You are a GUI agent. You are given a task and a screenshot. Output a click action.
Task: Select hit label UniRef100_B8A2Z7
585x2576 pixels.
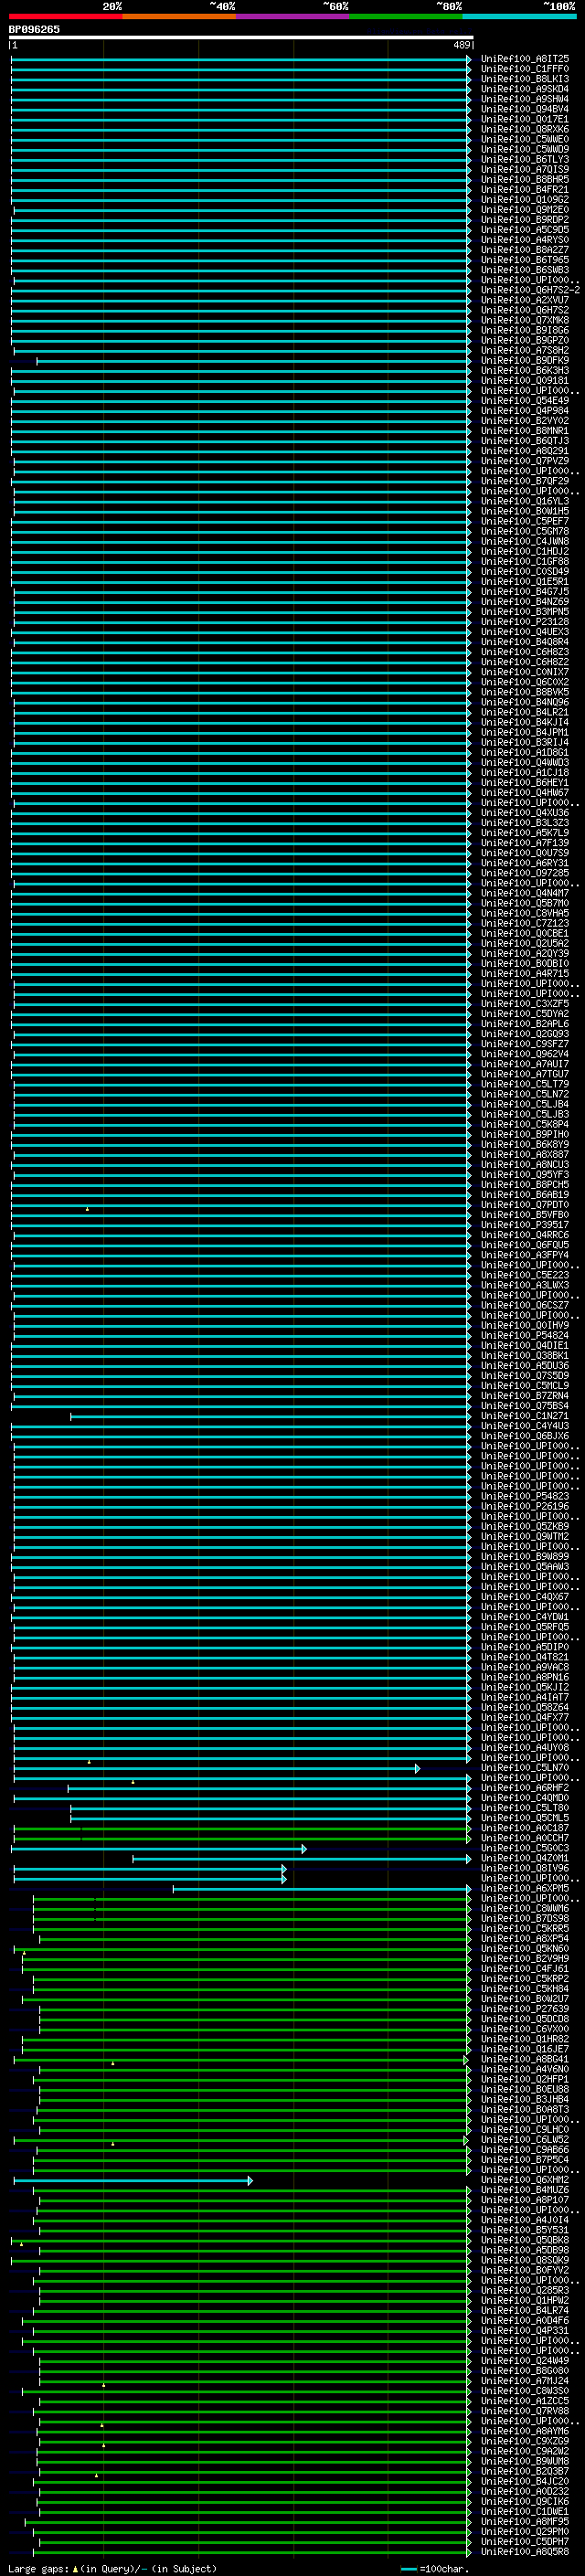coord(525,250)
